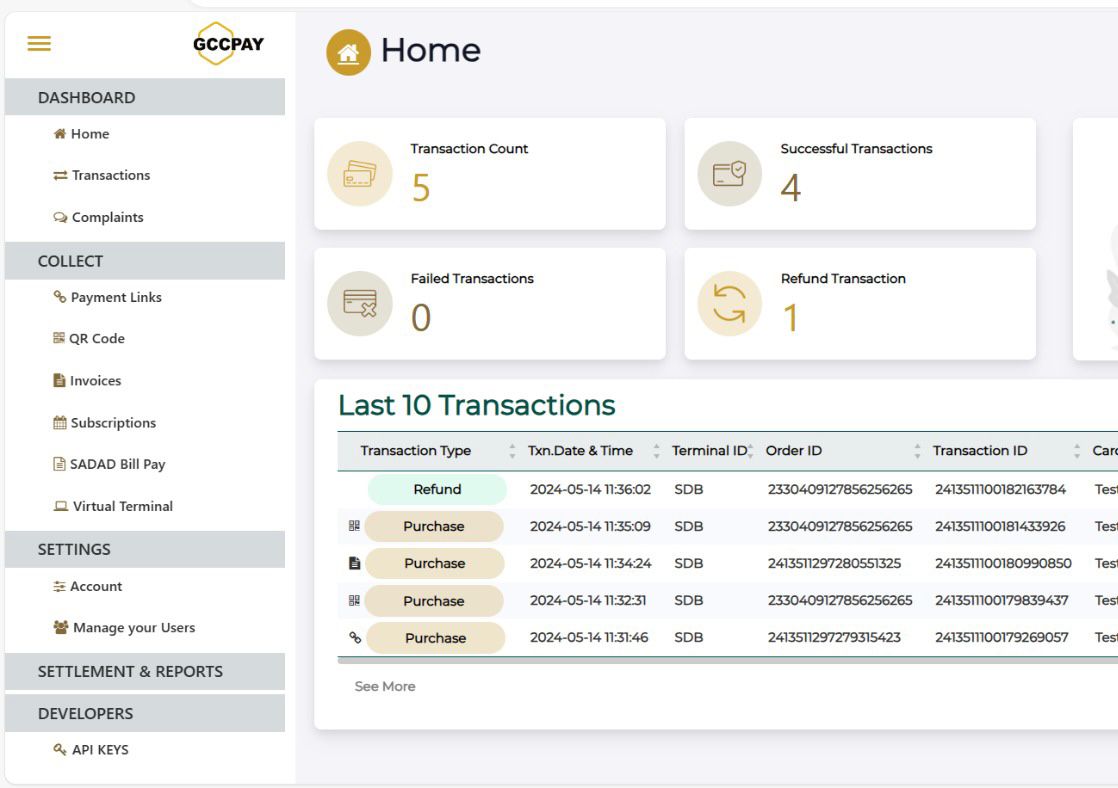Screen dimensions: 1118x788
Task: Click the gold Home icon in header
Action: (348, 53)
